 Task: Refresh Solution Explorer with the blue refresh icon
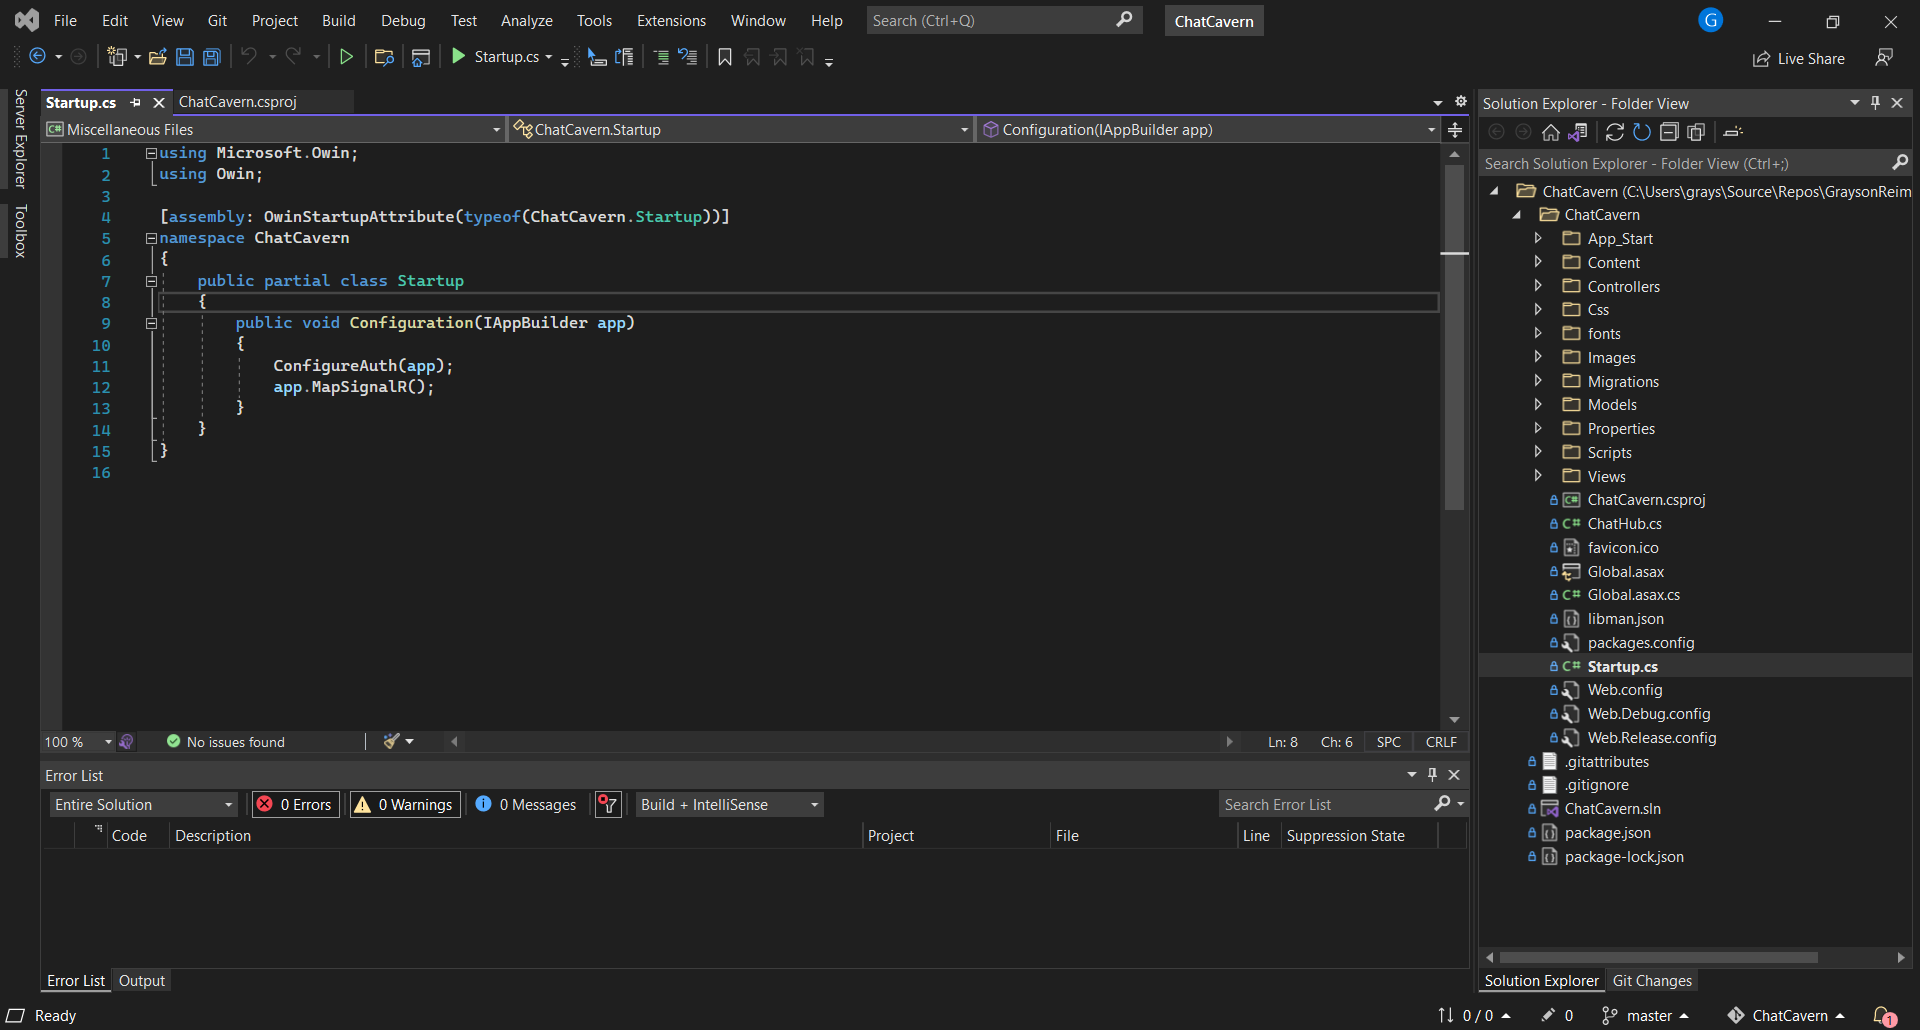(1642, 132)
